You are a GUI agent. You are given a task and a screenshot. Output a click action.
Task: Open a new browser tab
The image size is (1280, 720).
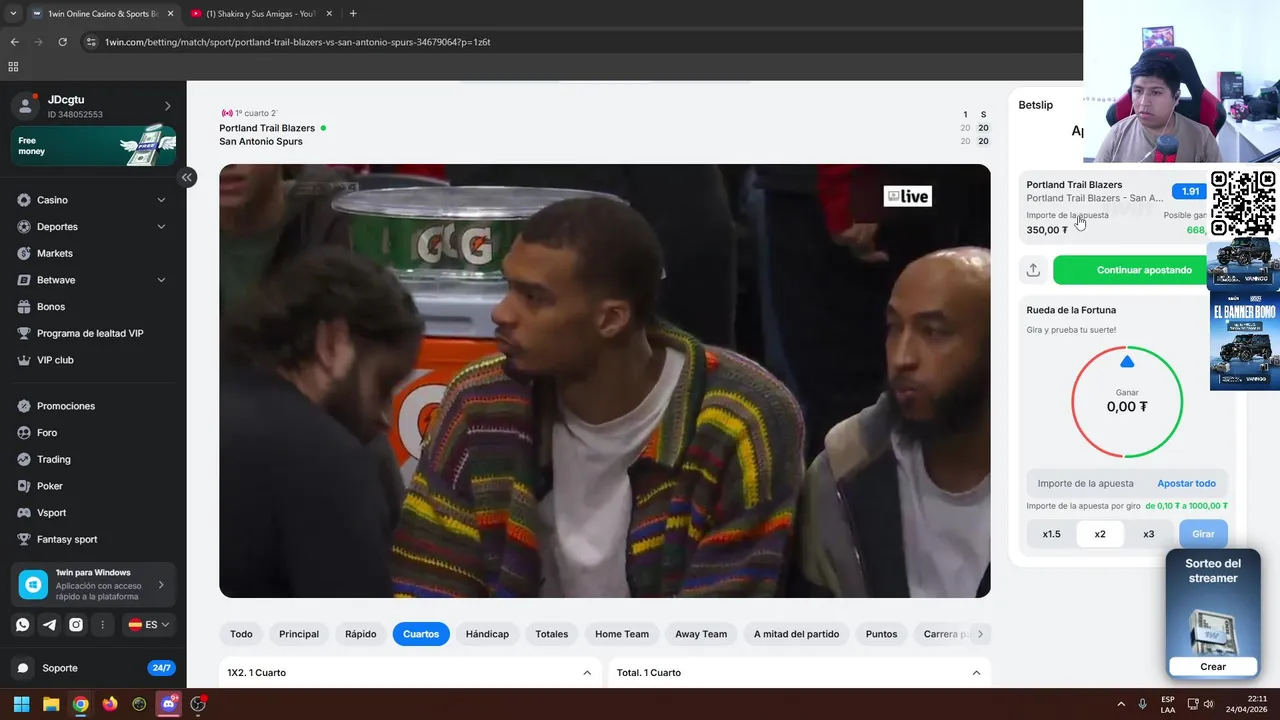353,14
